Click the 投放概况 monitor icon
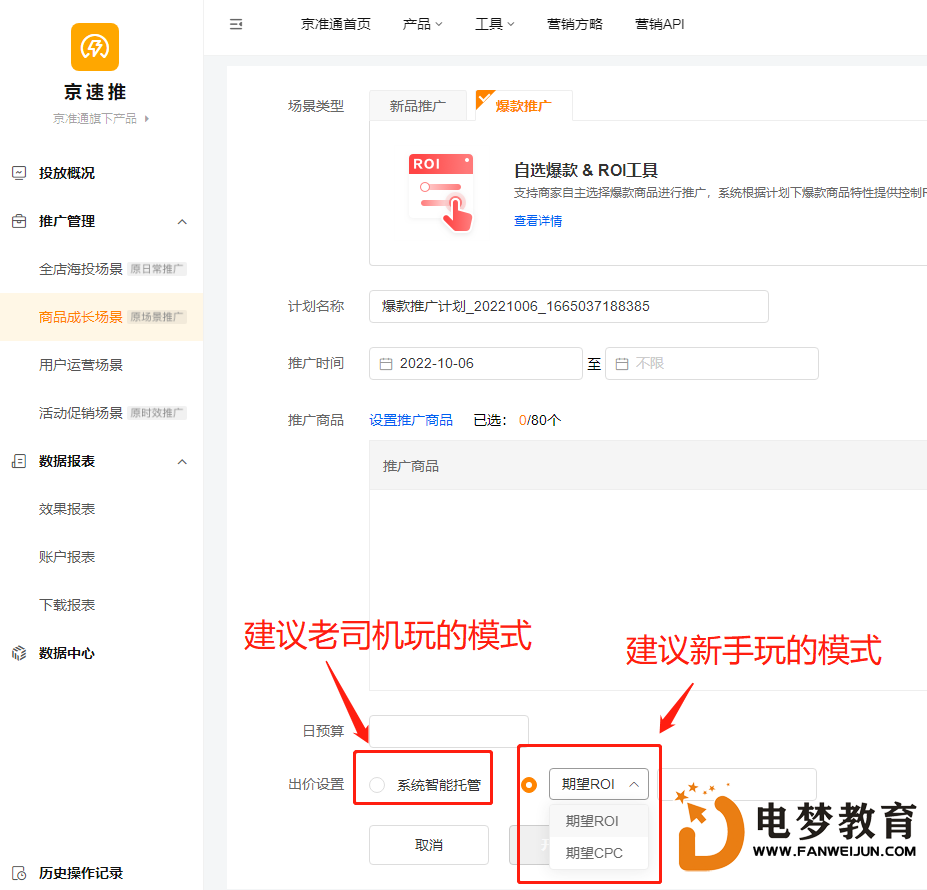Screen dimensions: 927x890 coord(19,173)
